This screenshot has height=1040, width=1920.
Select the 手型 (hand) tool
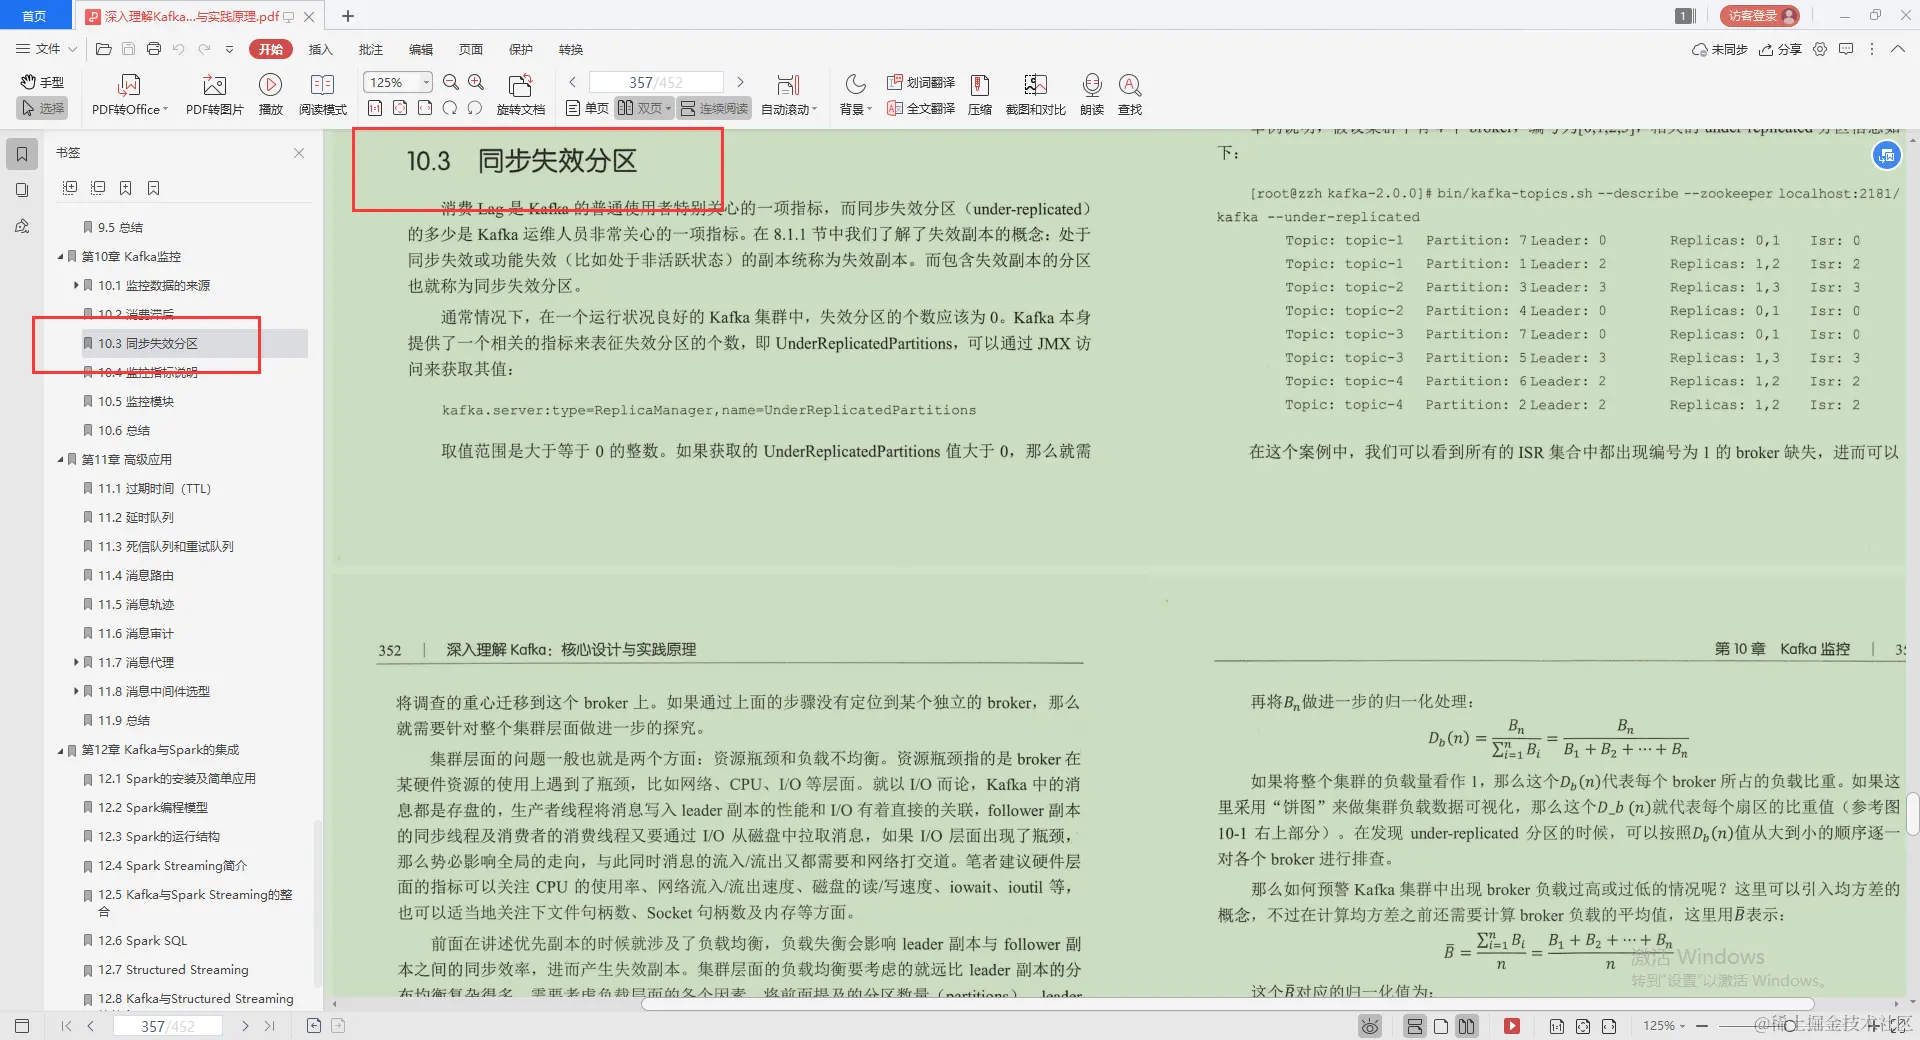[41, 82]
